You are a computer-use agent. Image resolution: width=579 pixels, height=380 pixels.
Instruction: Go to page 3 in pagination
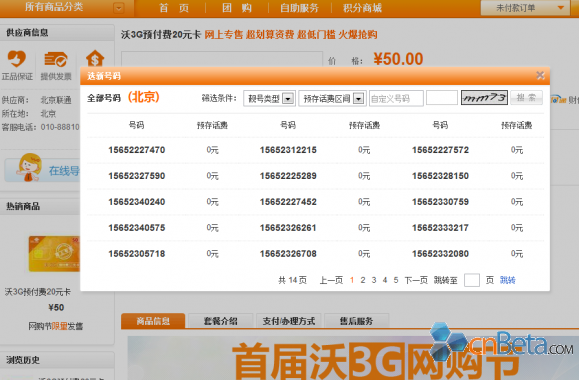[x=374, y=280]
